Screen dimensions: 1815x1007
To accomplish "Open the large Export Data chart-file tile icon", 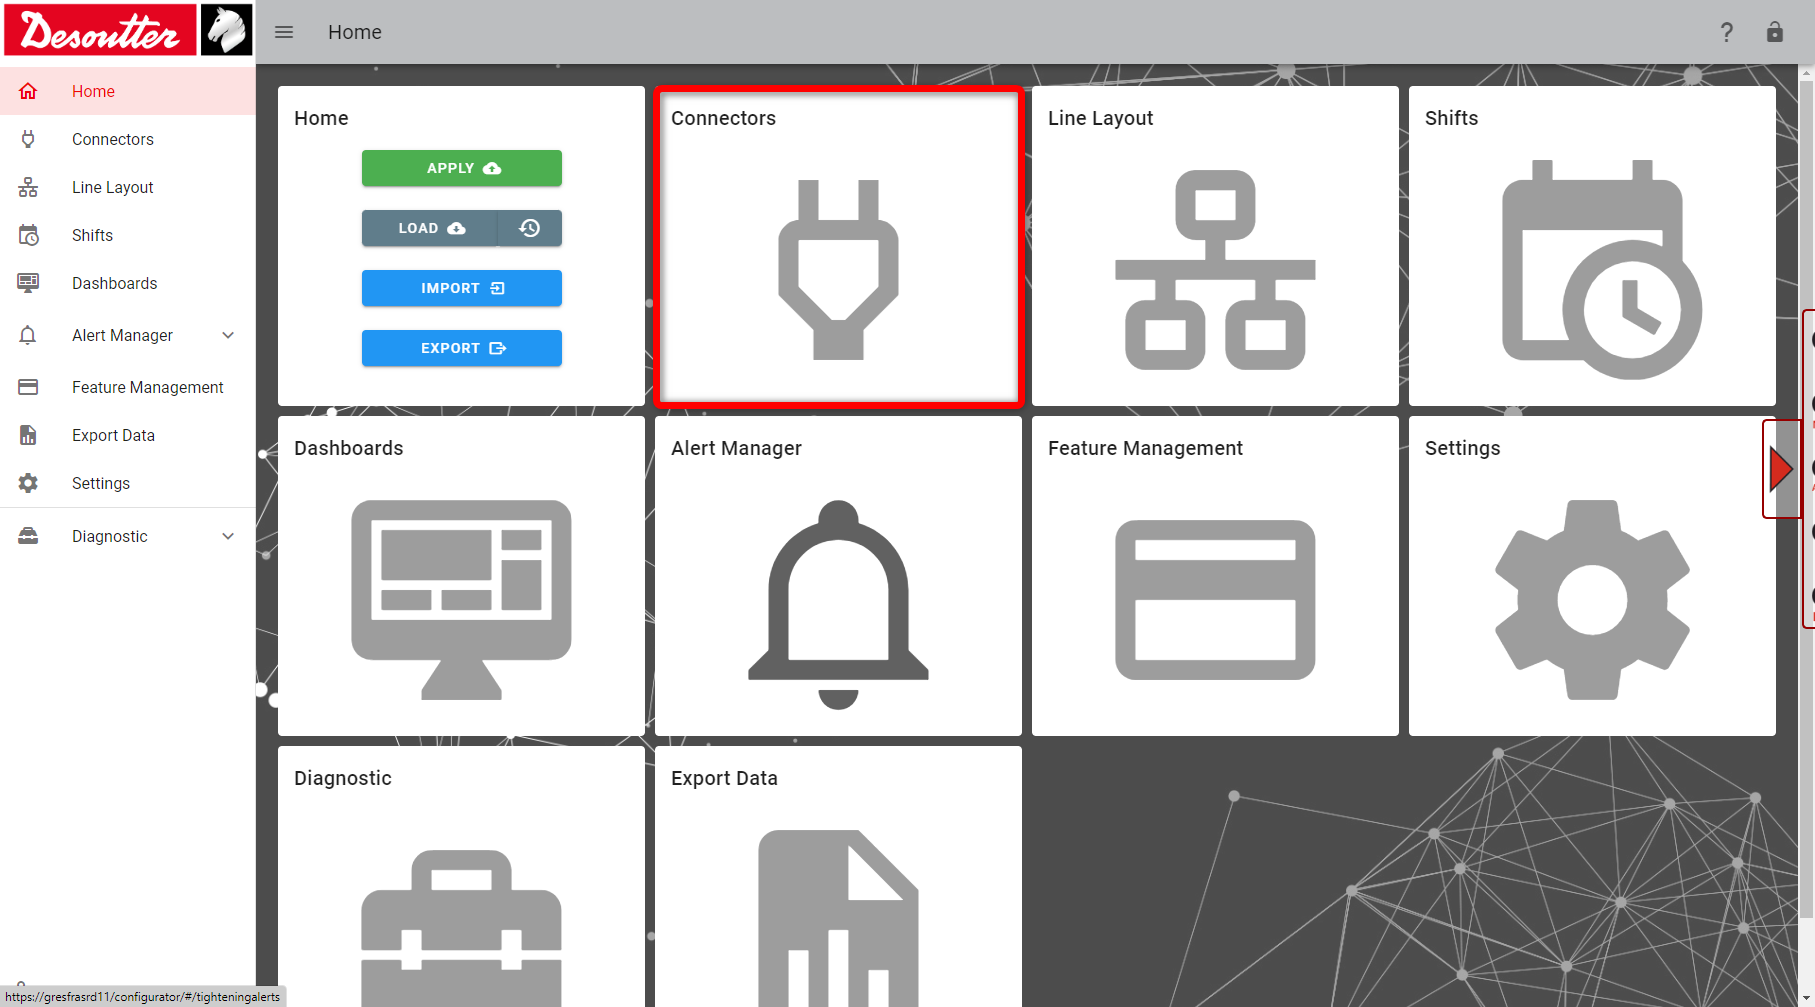I will pos(838,918).
